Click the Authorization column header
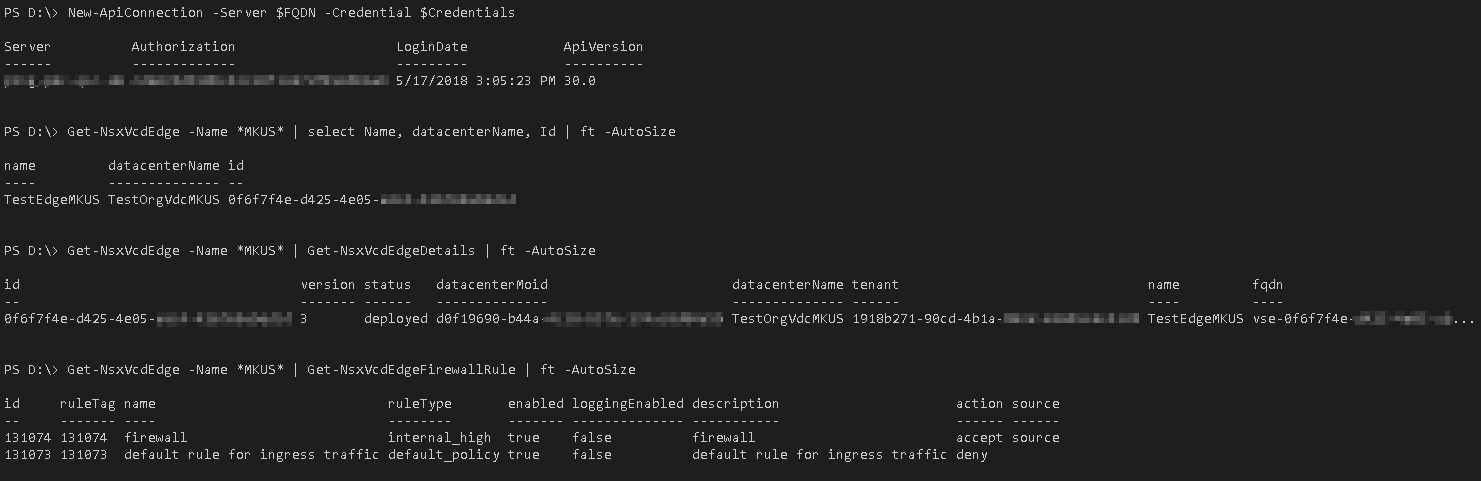Image resolution: width=1481 pixels, height=481 pixels. (183, 47)
